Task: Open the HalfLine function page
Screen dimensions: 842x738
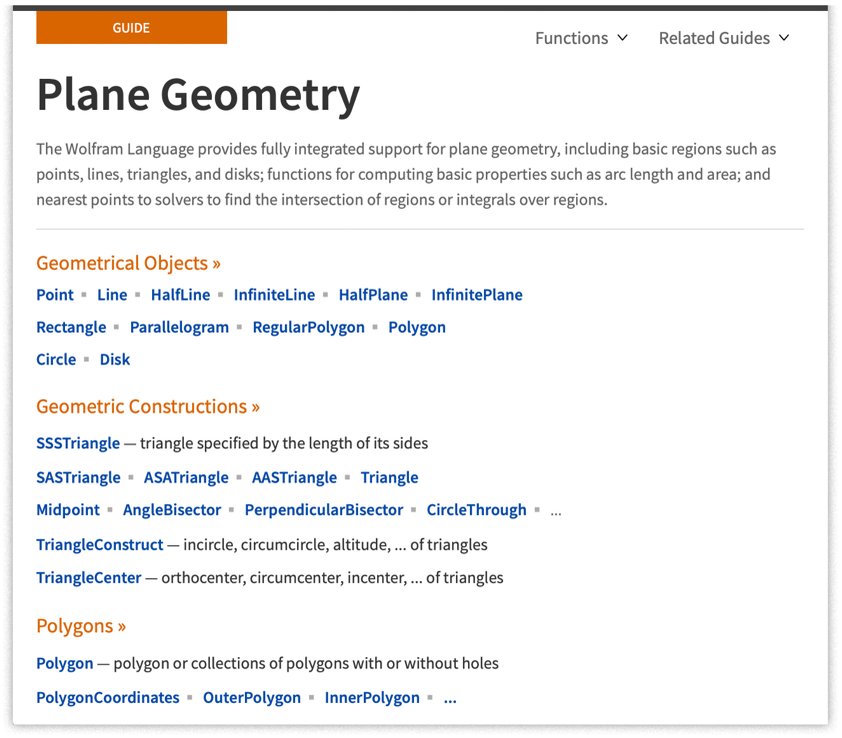Action: 180,295
